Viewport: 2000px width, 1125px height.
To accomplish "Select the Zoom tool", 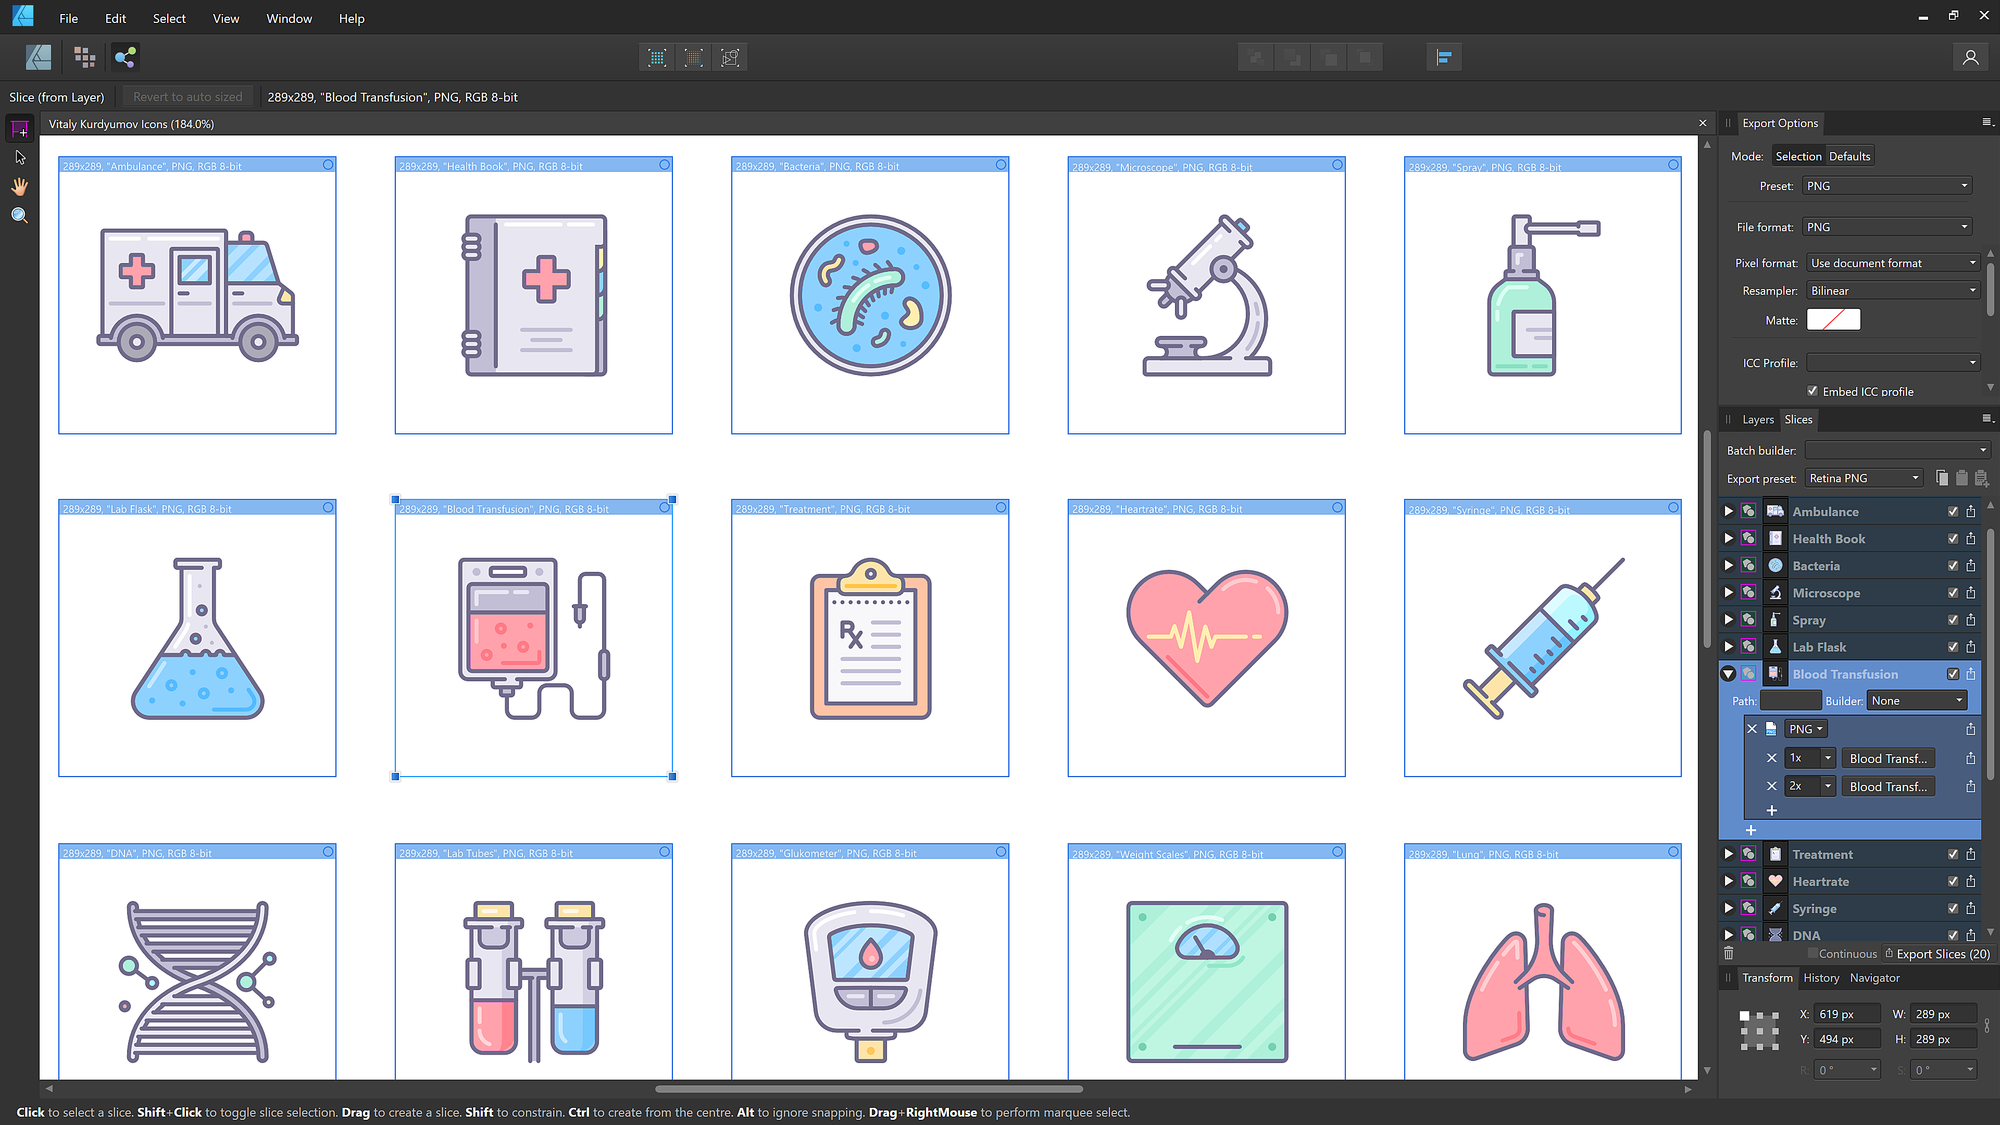I will (x=19, y=216).
